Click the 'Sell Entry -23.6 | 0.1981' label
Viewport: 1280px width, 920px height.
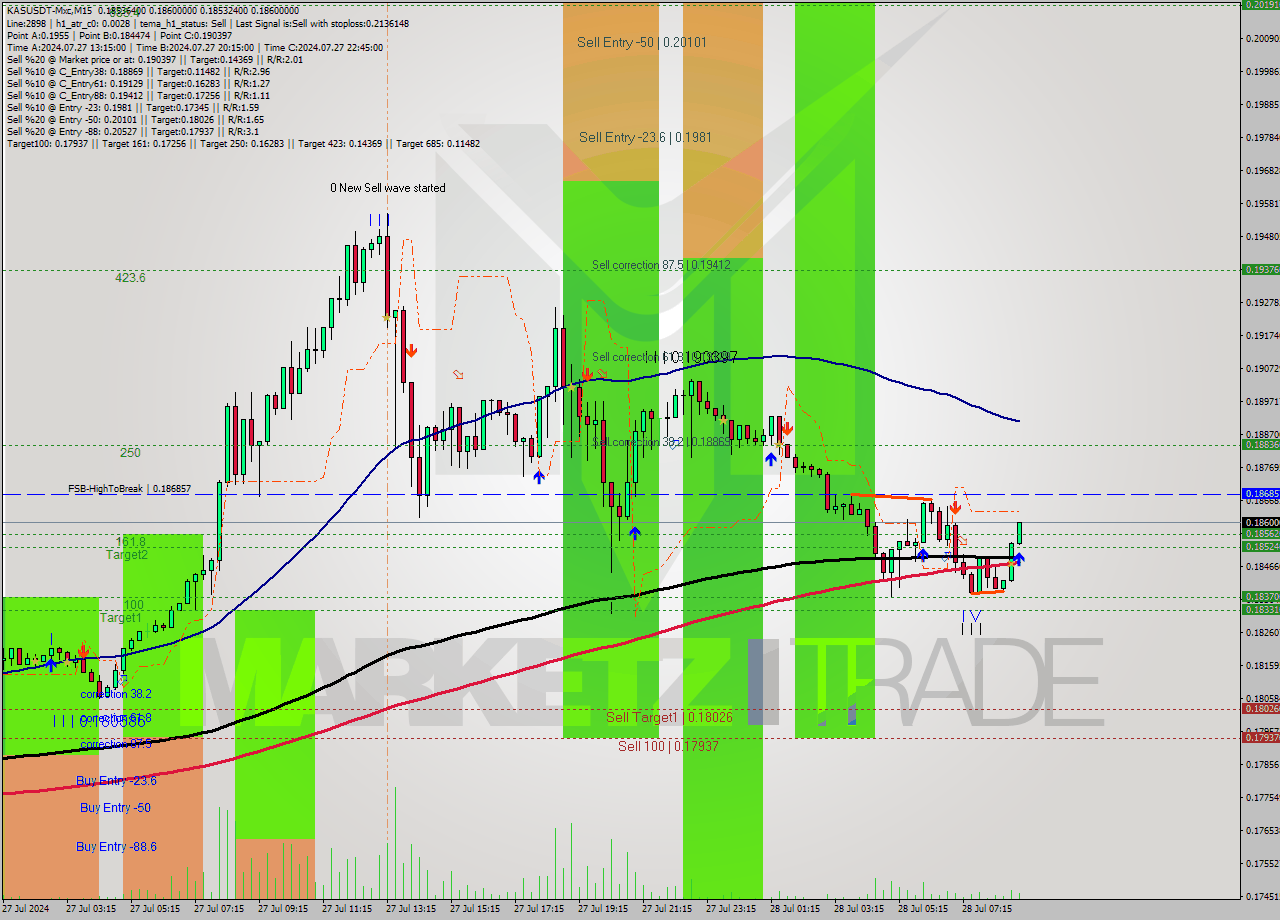(645, 137)
